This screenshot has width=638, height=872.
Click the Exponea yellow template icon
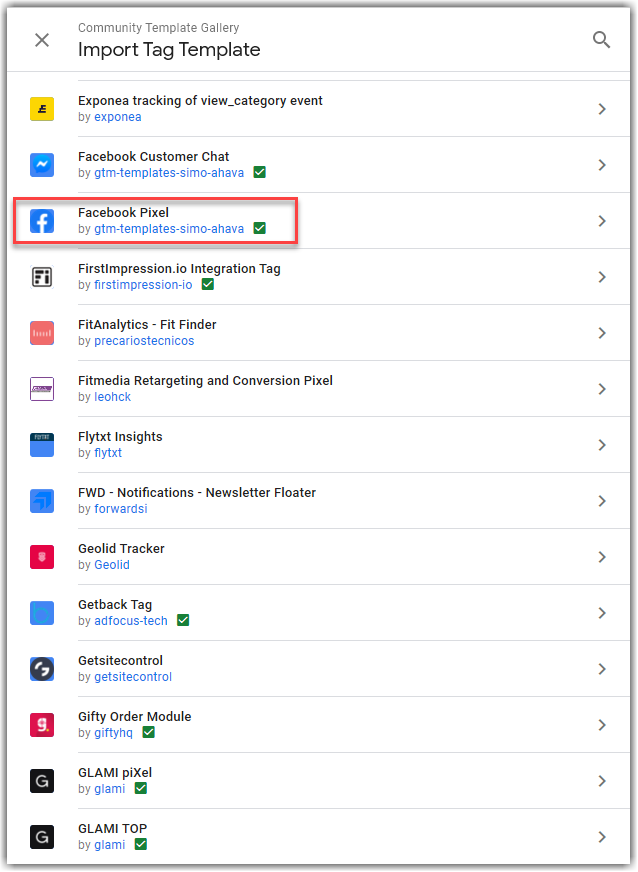(x=42, y=109)
